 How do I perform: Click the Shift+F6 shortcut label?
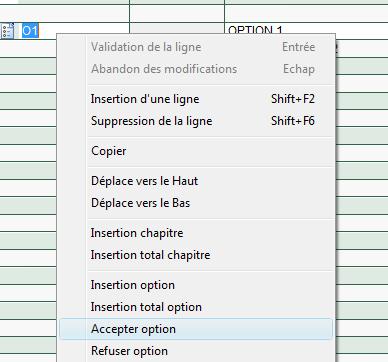click(x=293, y=121)
